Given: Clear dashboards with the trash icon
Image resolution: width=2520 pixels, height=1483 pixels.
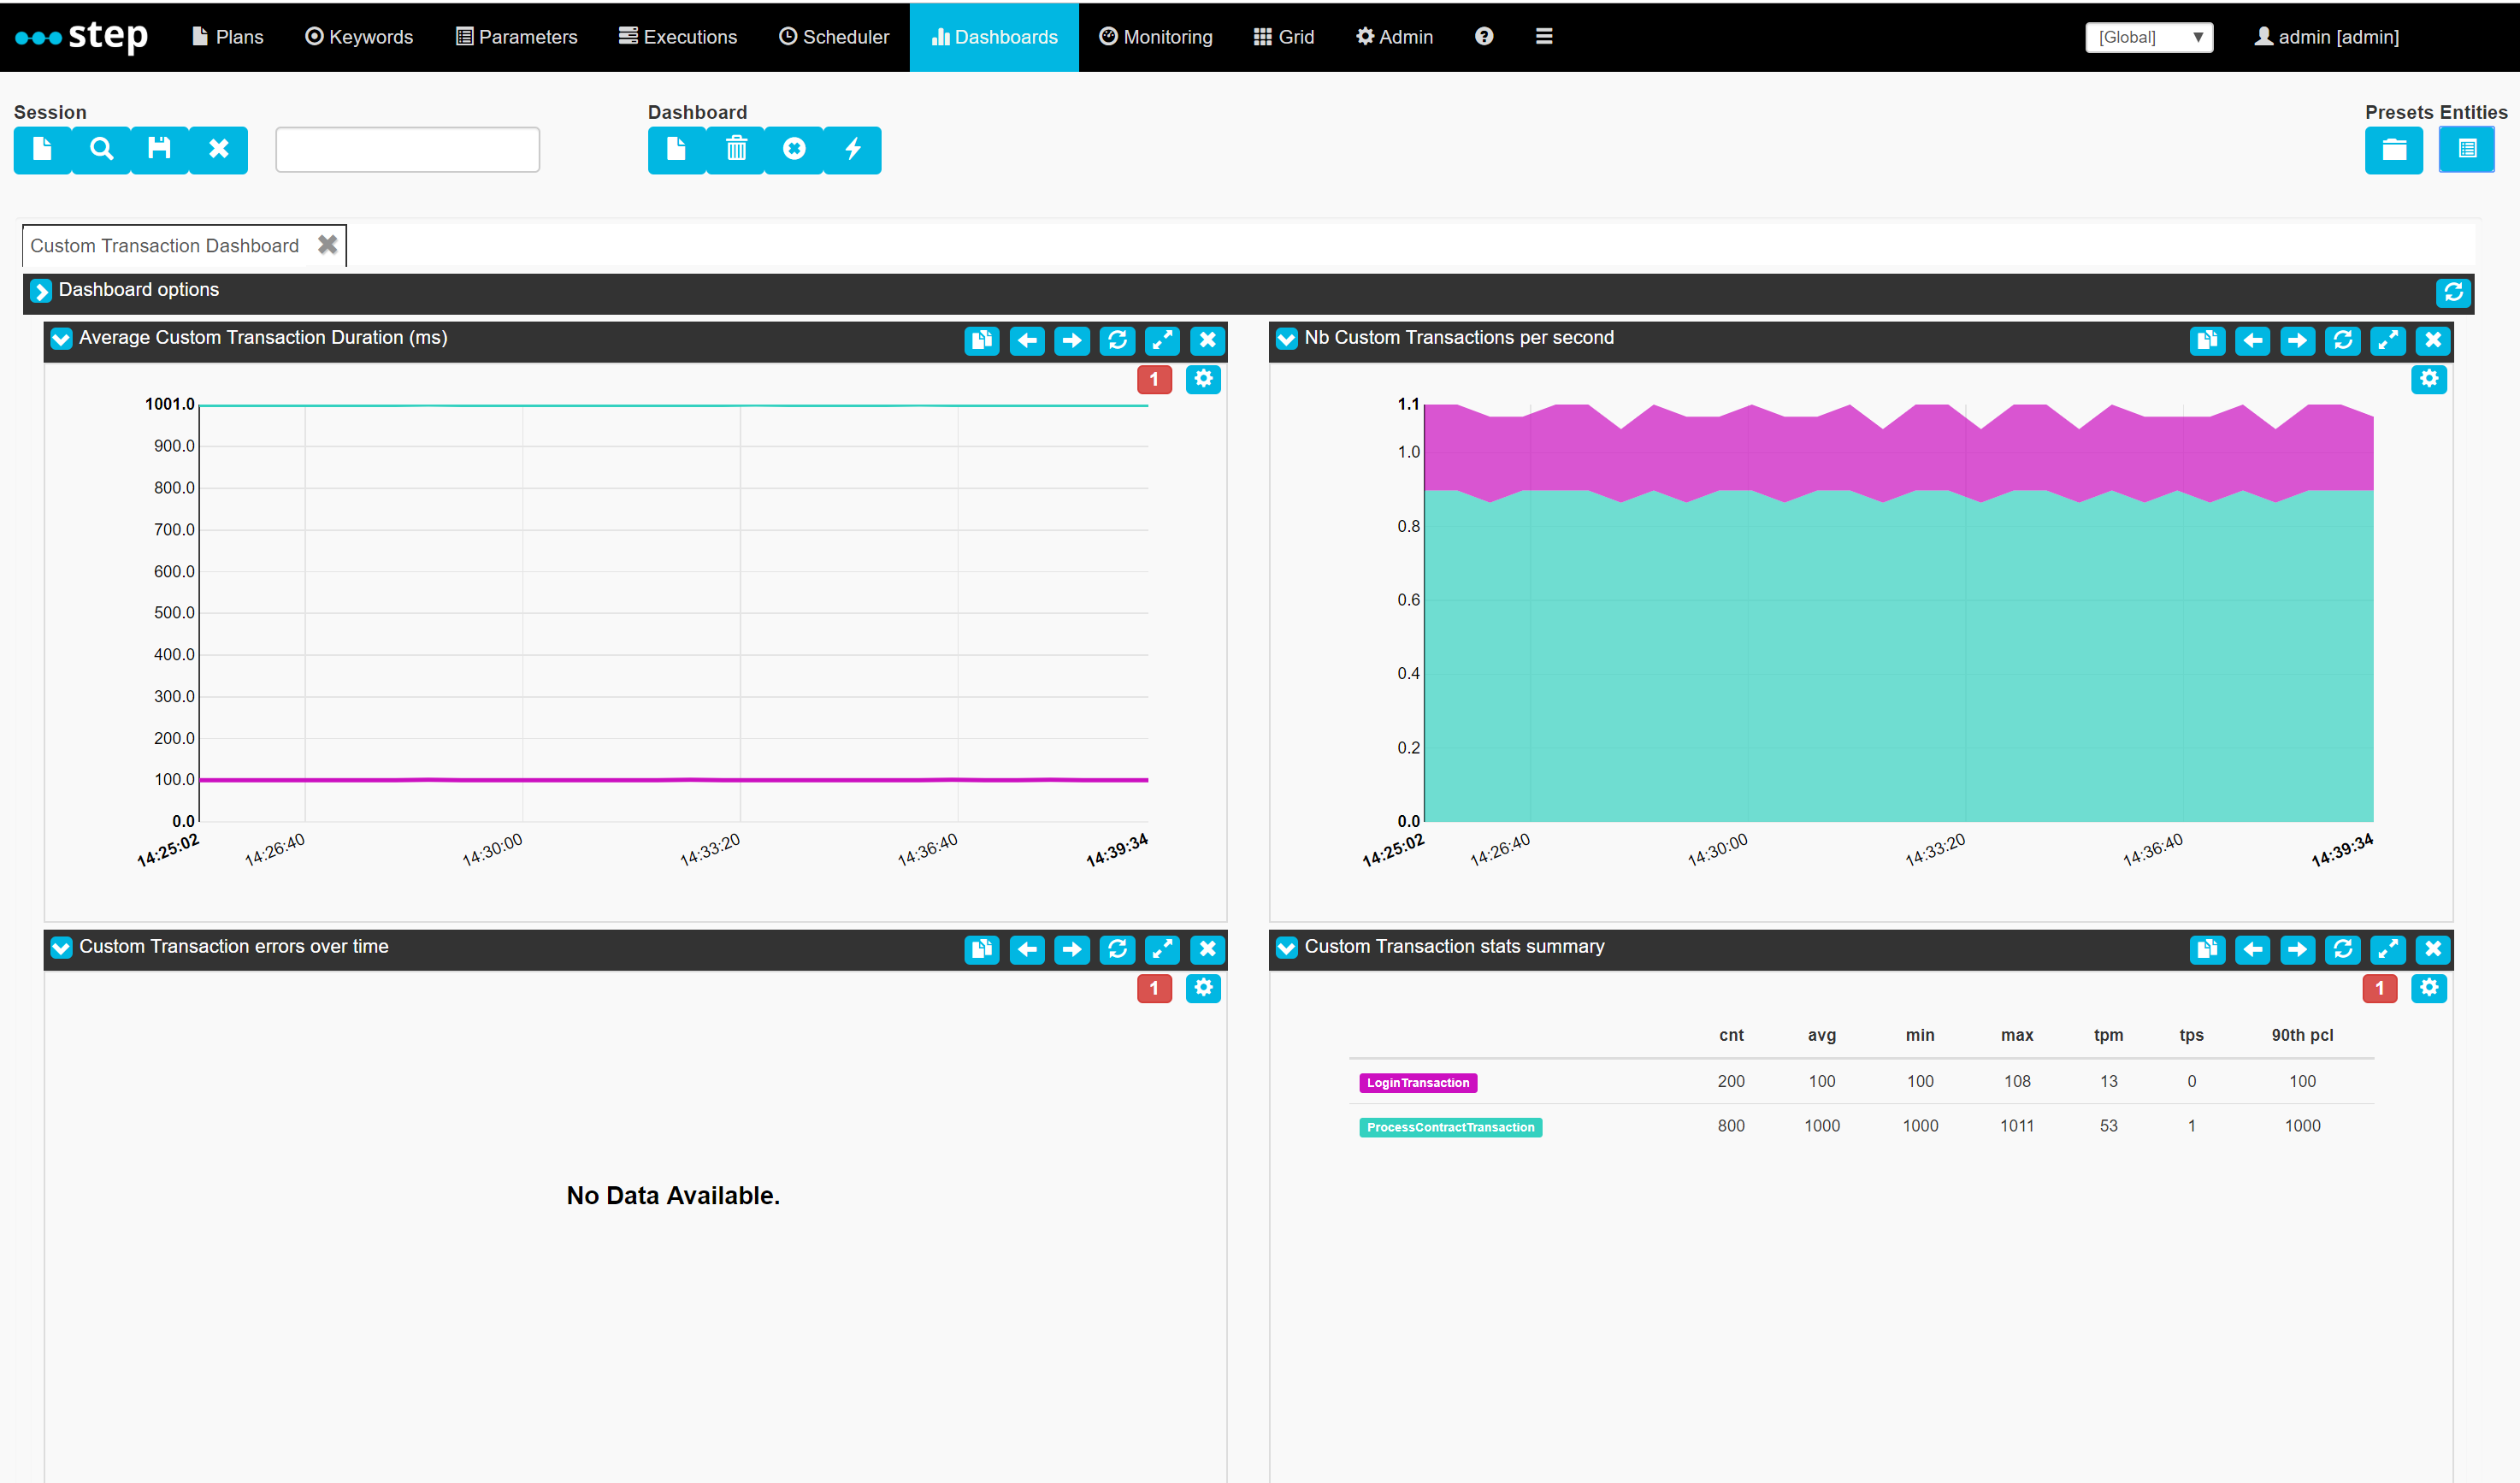Looking at the screenshot, I should pos(736,150).
